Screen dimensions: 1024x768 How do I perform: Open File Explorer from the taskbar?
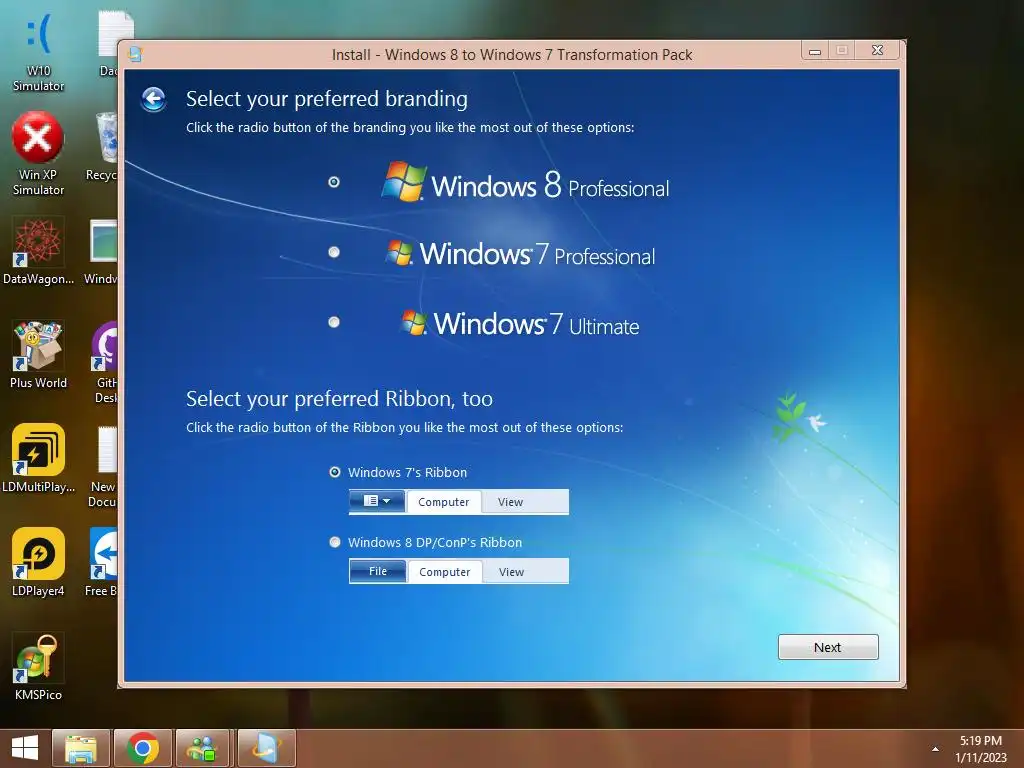tap(81, 748)
